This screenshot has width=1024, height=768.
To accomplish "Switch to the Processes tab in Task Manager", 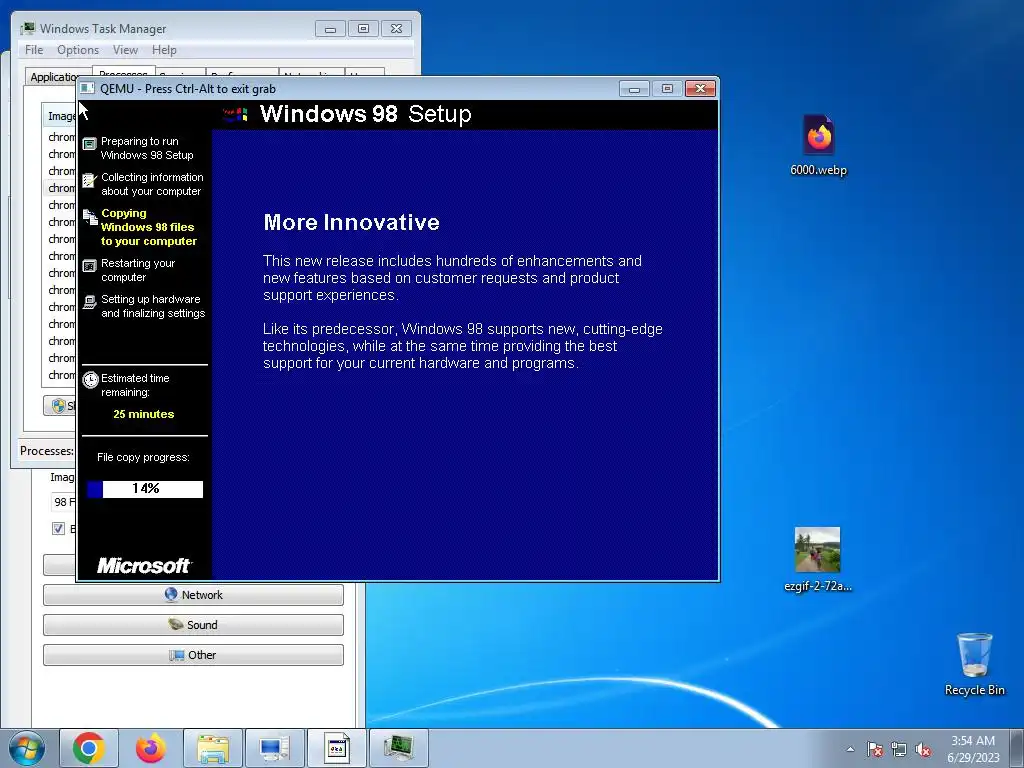I will [123, 72].
